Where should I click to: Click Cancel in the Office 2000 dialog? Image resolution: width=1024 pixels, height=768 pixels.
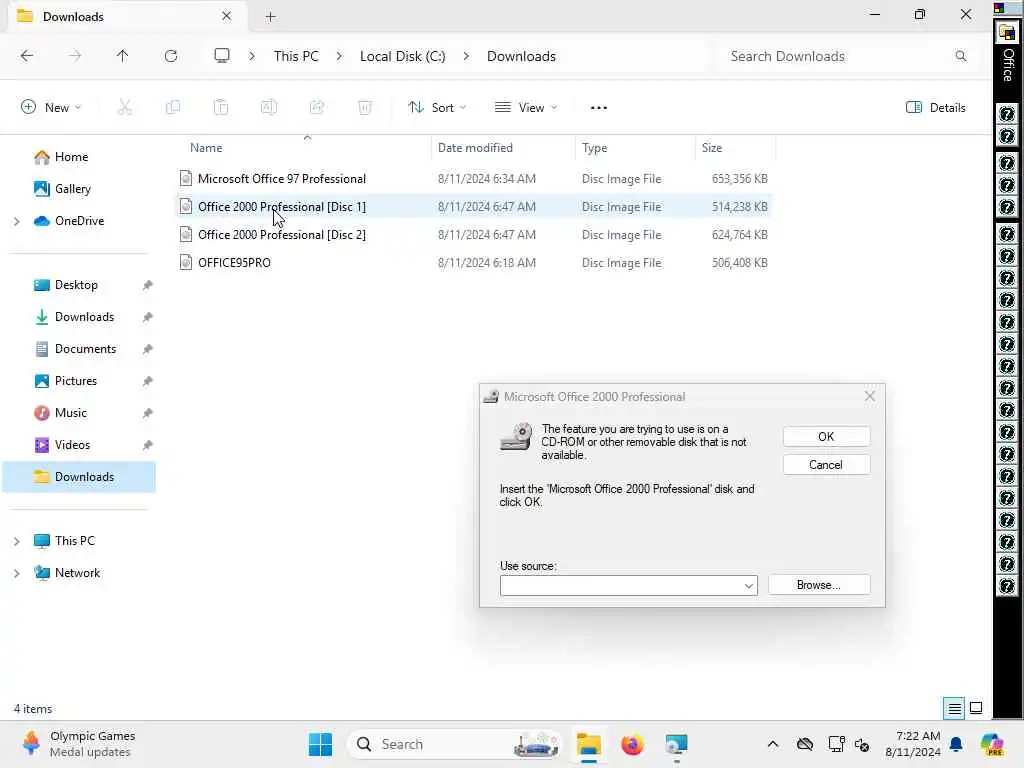tap(825, 464)
